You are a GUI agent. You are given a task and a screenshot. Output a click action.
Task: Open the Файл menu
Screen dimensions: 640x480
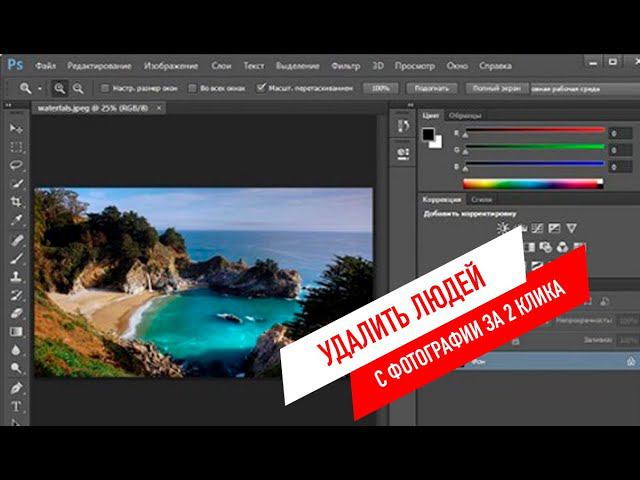click(45, 66)
